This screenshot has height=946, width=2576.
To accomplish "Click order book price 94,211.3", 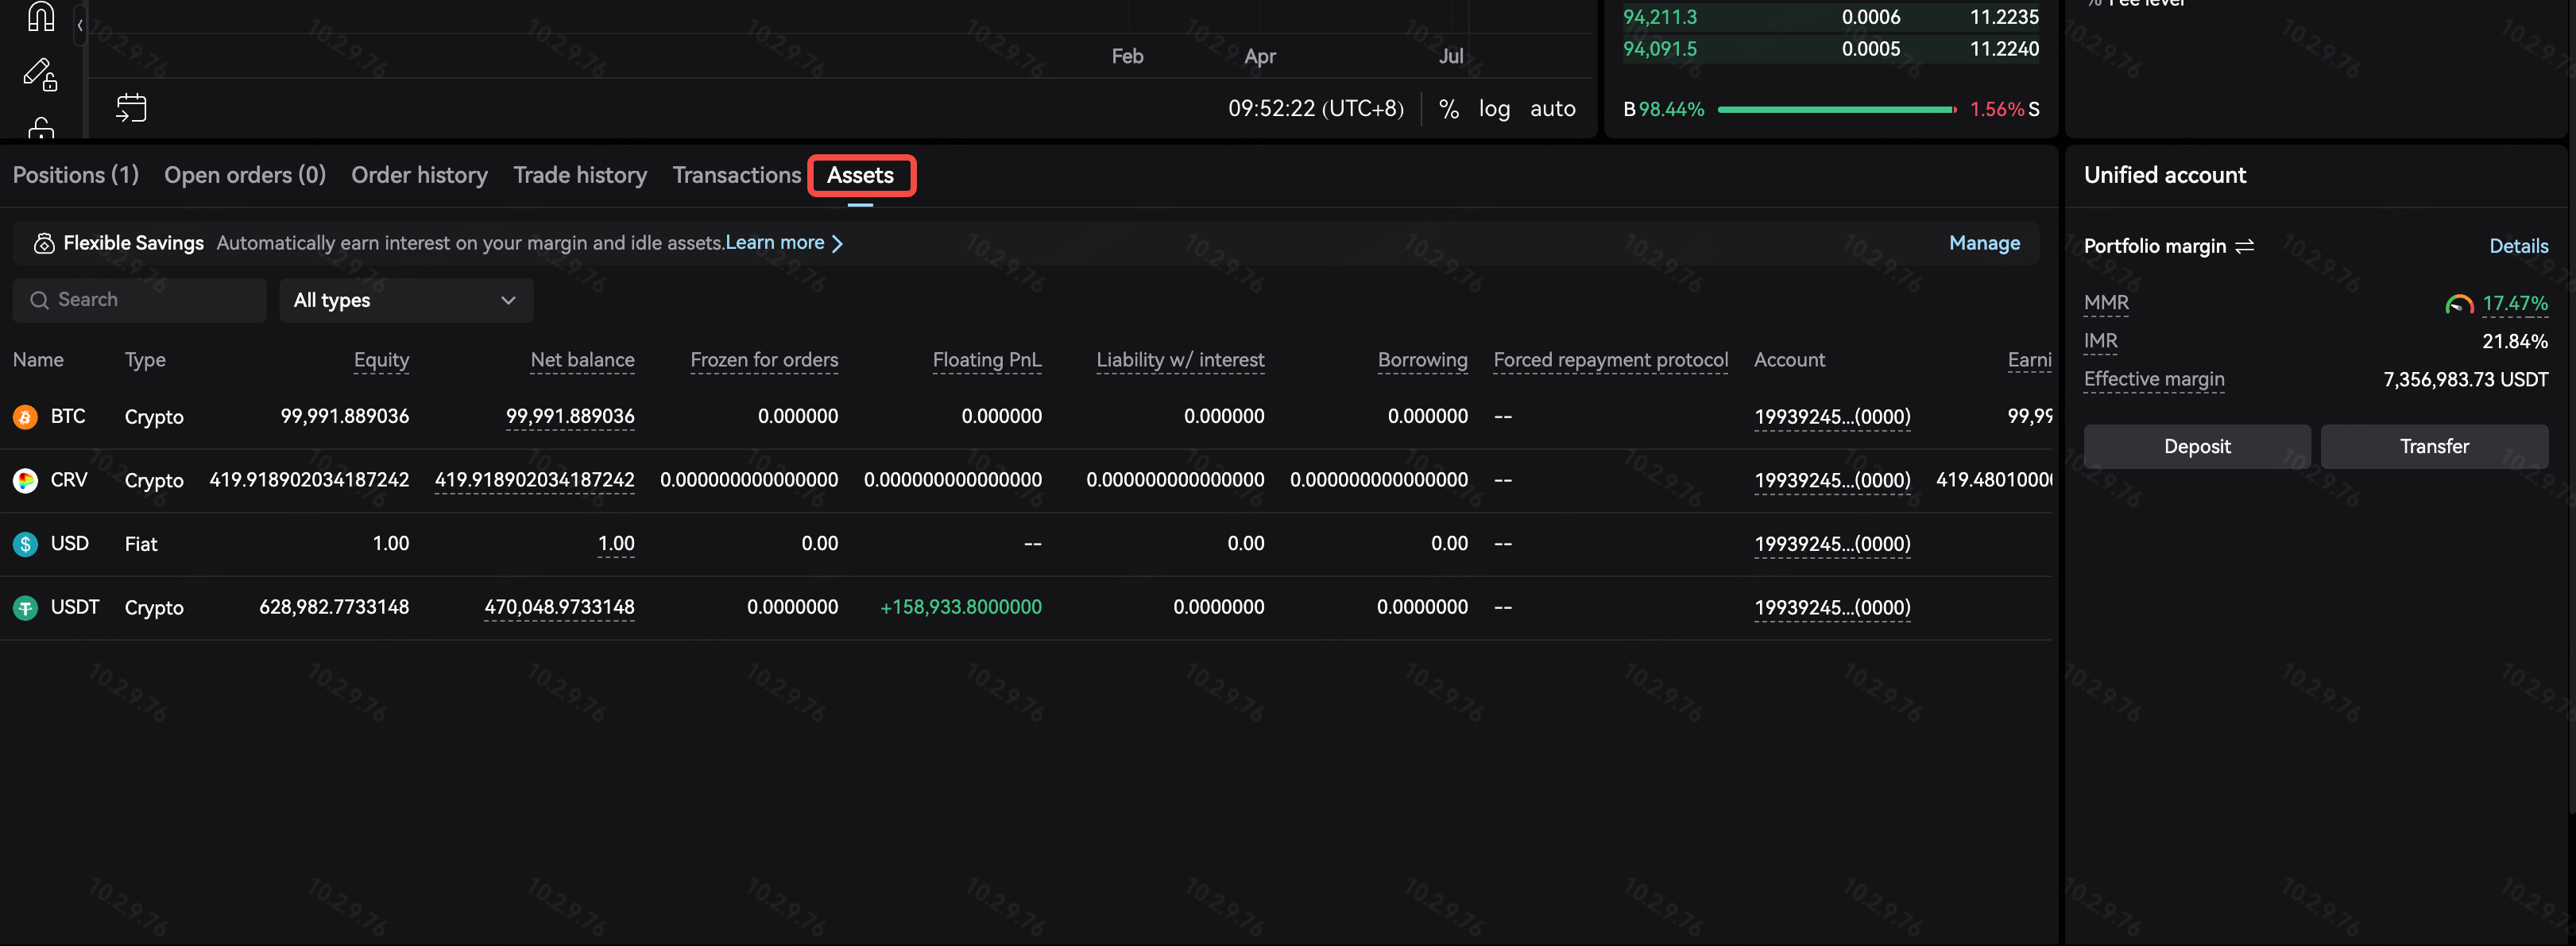I will coord(1659,17).
